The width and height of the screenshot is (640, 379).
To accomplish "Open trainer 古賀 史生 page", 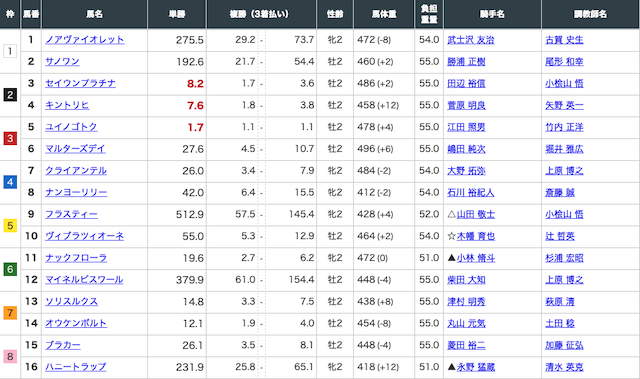I will coord(564,40).
